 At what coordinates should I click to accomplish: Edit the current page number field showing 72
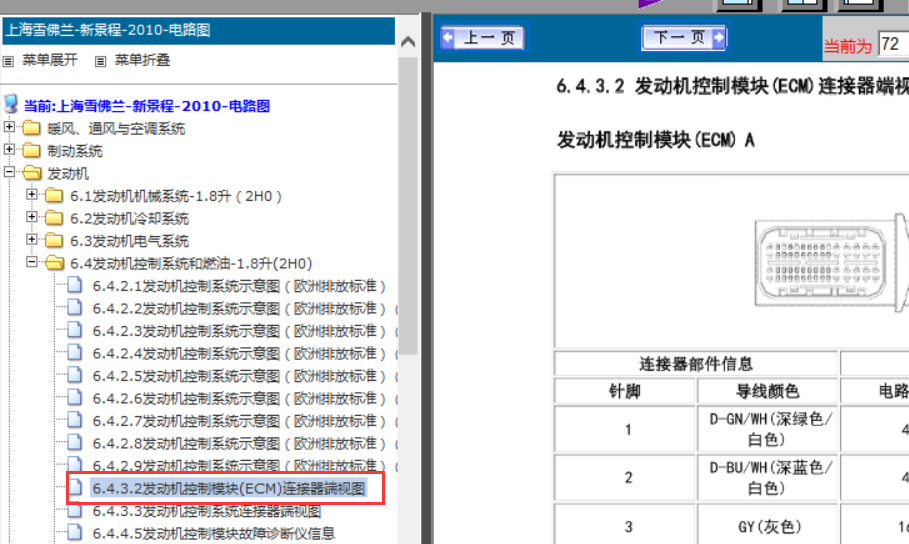click(893, 44)
